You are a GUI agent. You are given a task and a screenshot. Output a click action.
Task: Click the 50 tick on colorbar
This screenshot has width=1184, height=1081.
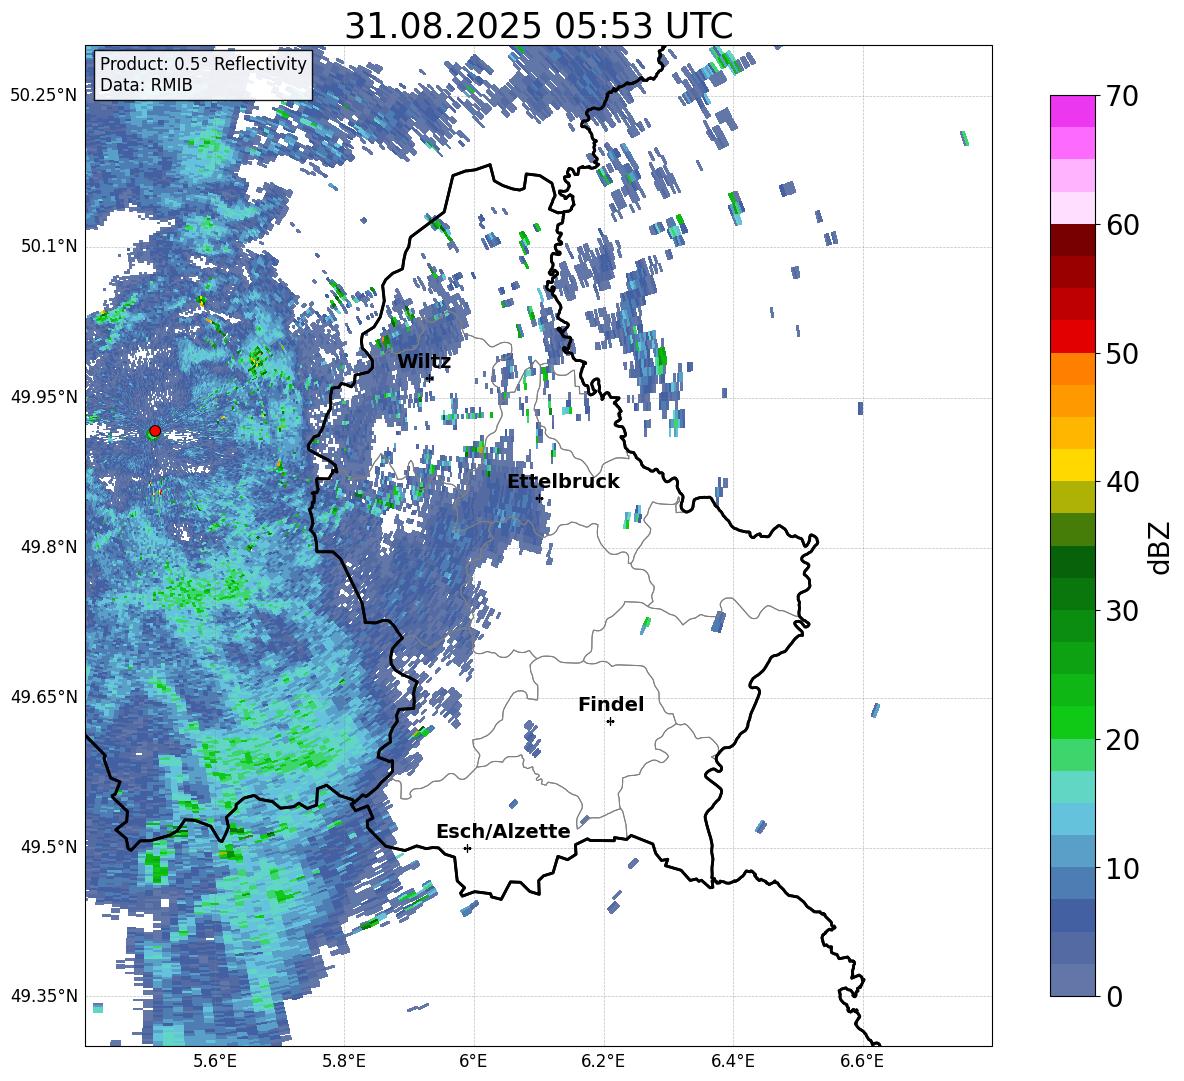[x=1123, y=353]
